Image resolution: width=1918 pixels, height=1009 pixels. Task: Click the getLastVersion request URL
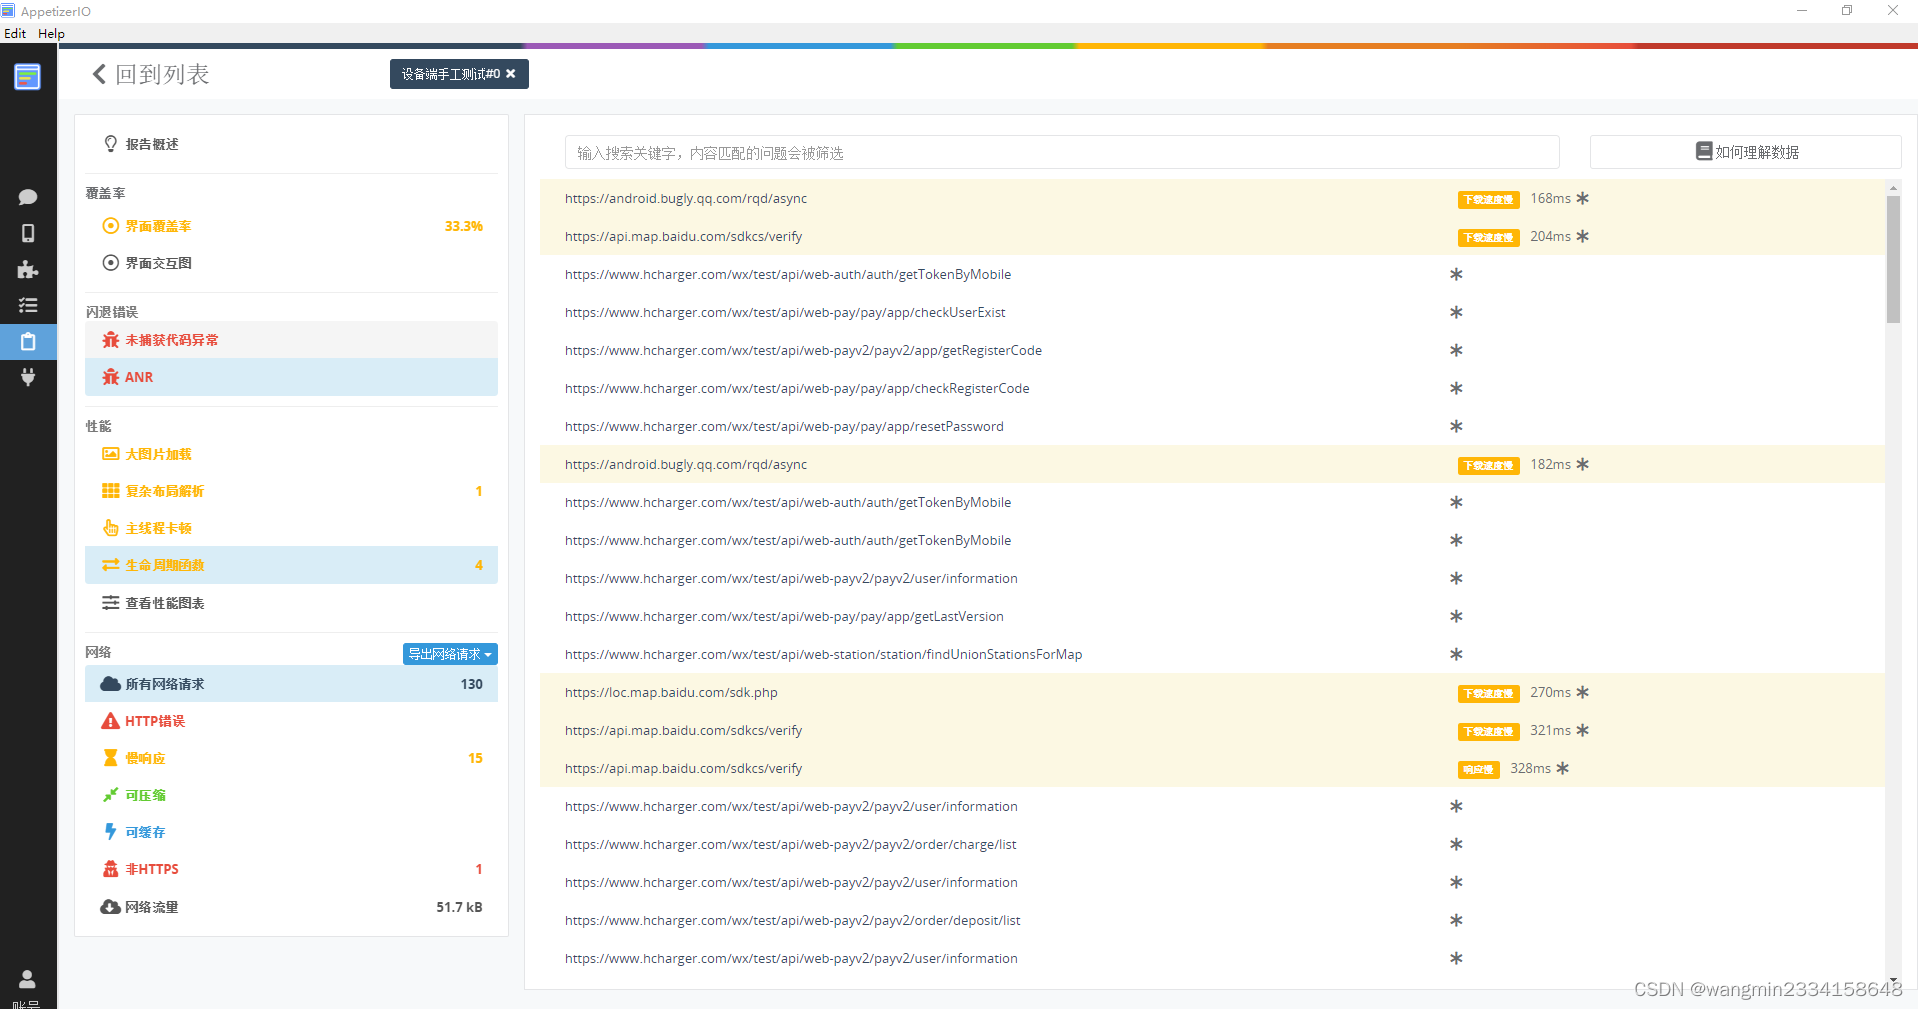click(784, 616)
